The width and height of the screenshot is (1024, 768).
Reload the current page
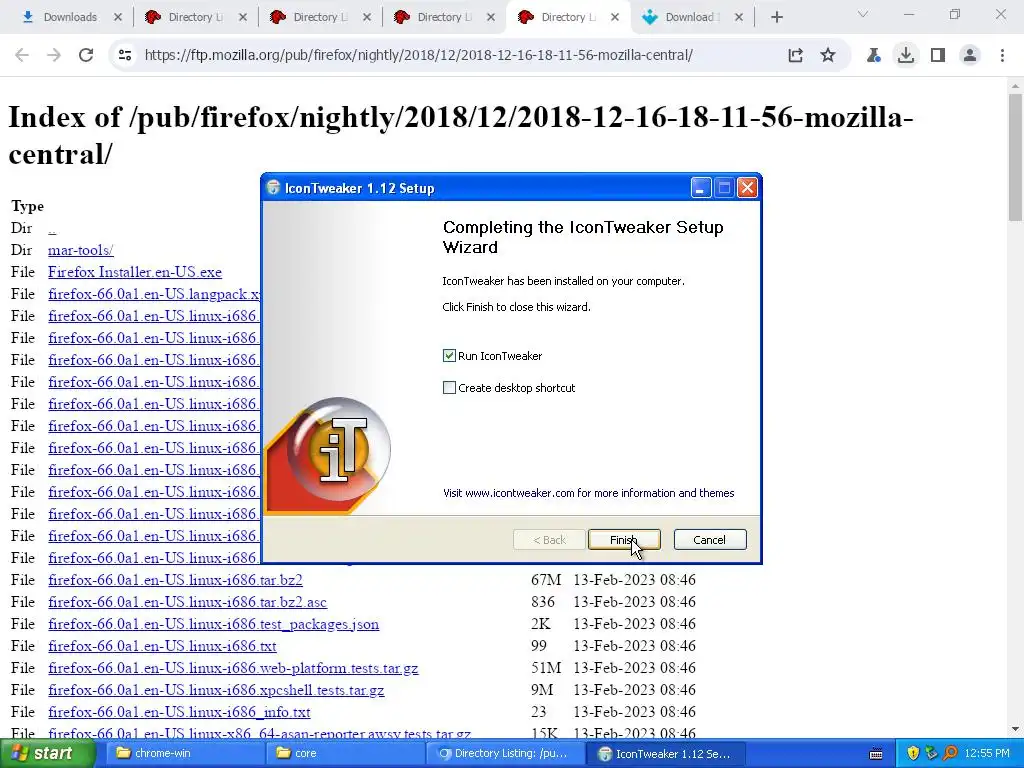tap(86, 55)
